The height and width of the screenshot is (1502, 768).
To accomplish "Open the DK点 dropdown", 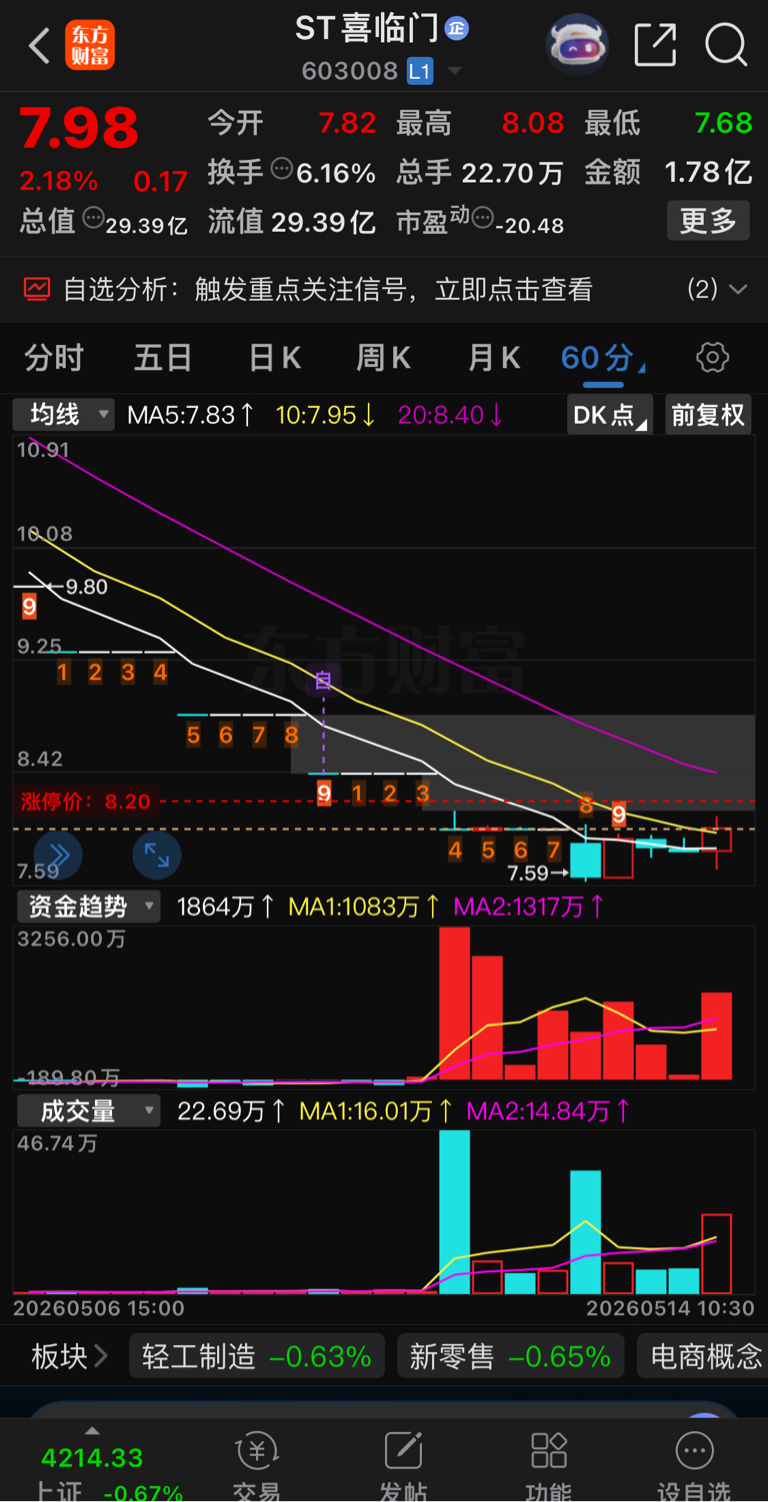I will 609,415.
